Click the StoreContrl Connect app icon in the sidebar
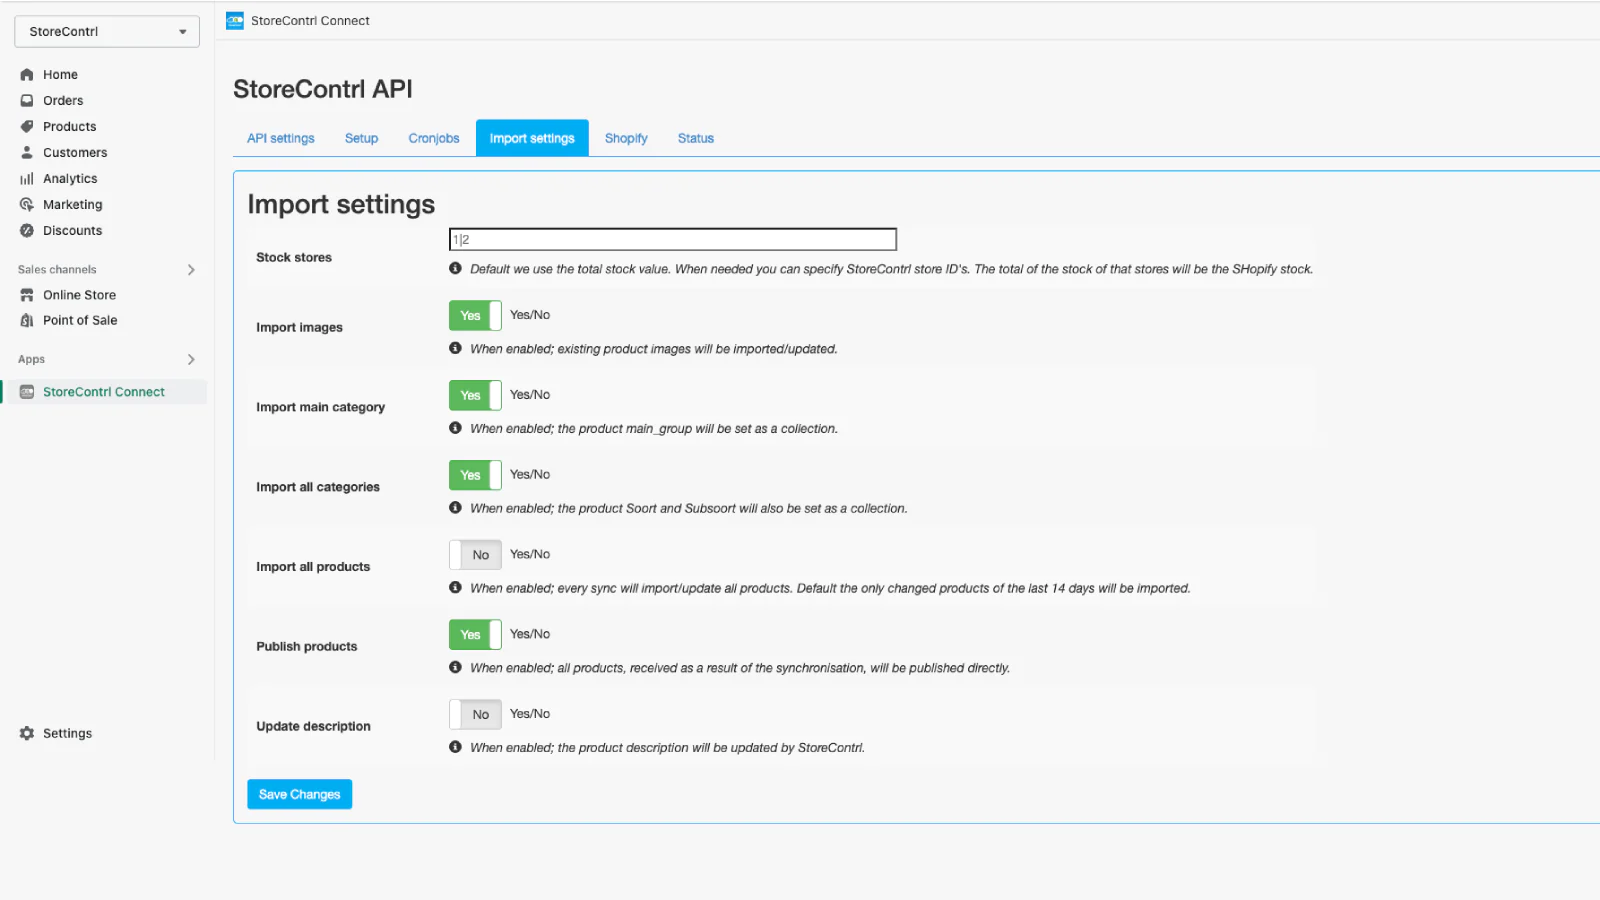The width and height of the screenshot is (1600, 900). coord(27,392)
